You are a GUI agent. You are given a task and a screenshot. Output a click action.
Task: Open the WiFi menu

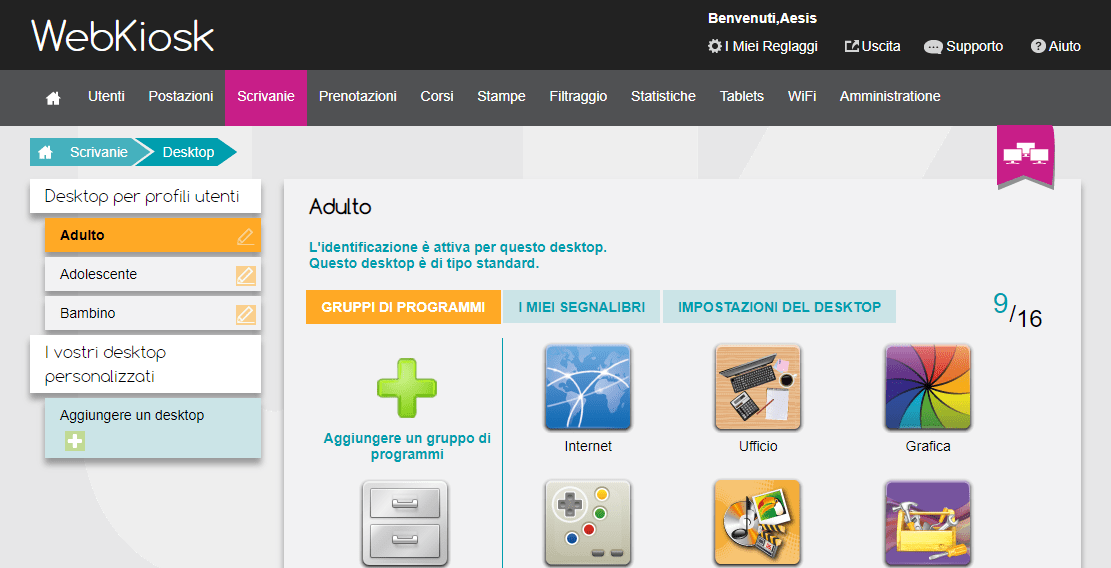pyautogui.click(x=802, y=96)
